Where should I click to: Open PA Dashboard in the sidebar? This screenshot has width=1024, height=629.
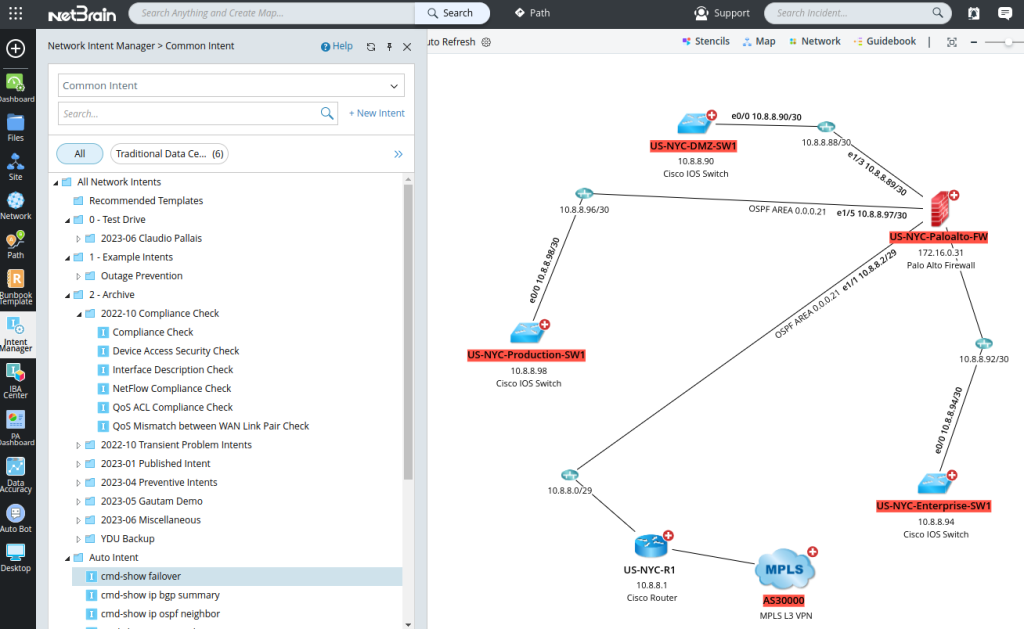point(16,428)
